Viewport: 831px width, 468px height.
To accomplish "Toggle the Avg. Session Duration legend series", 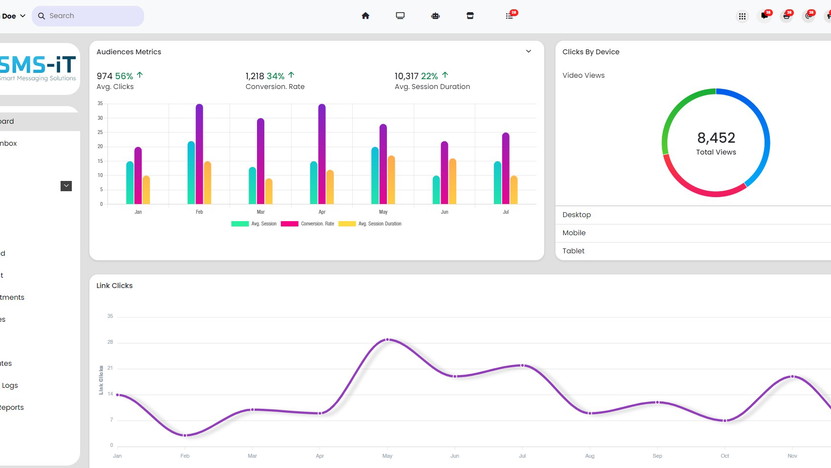I will (x=370, y=224).
